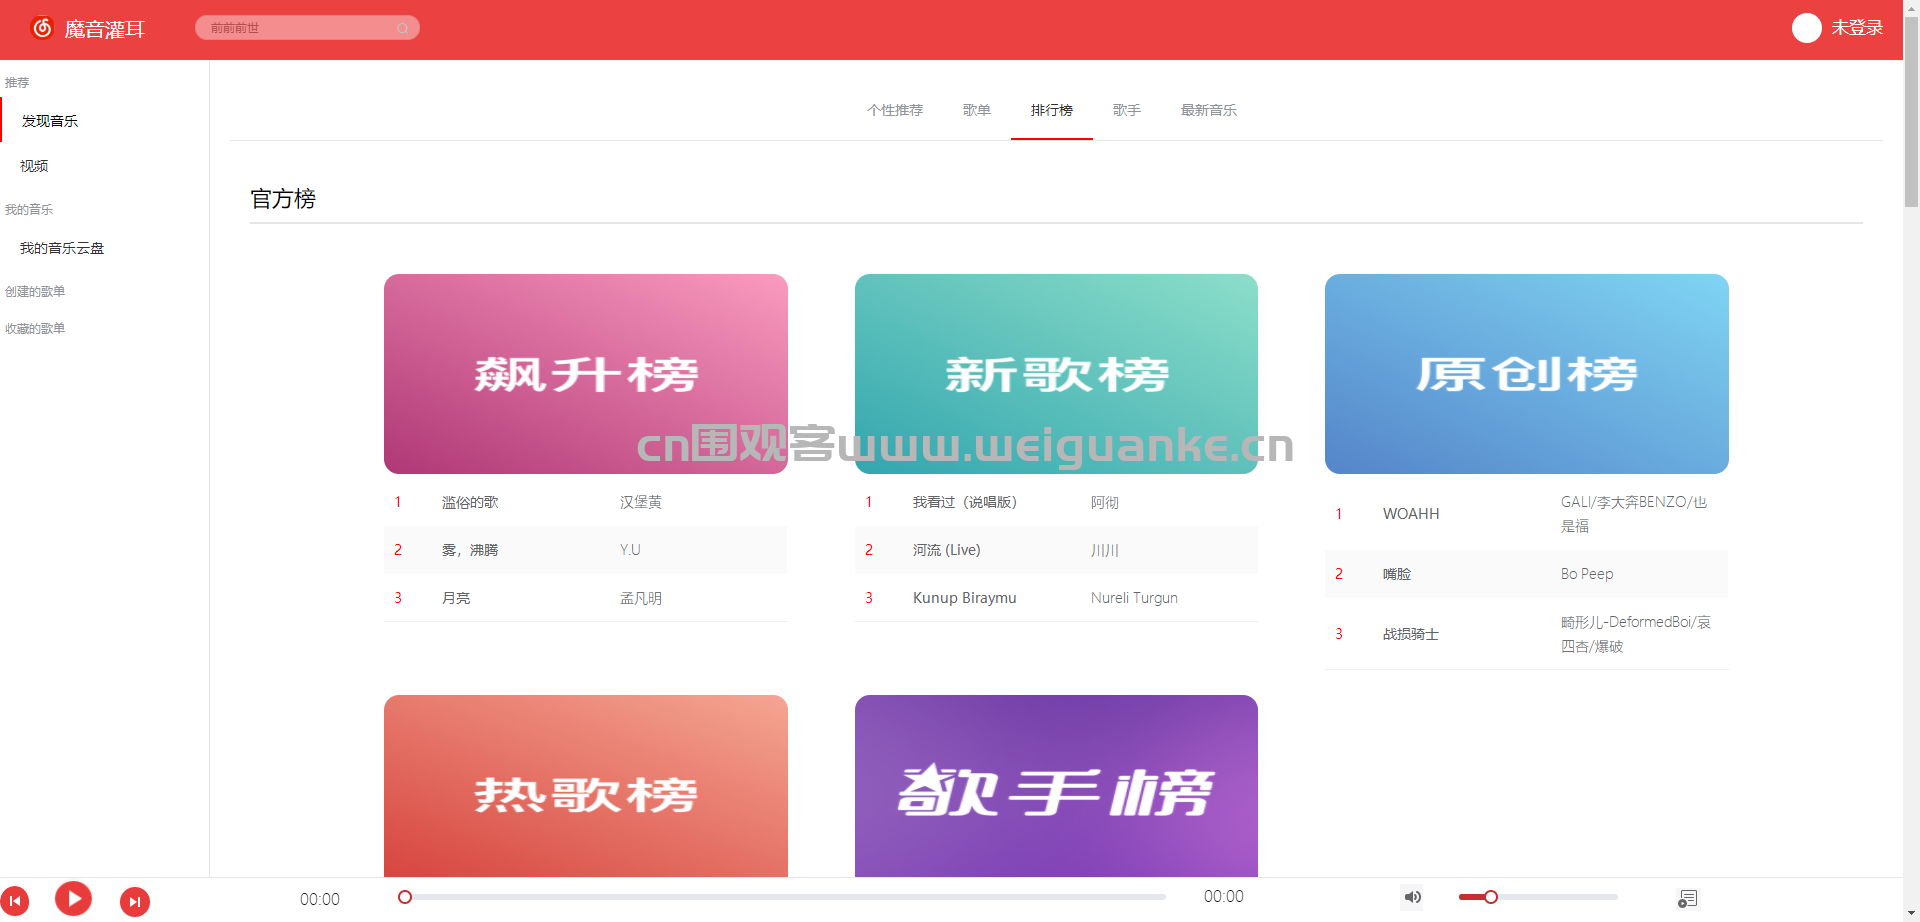This screenshot has height=922, width=1920.
Task: Click the 创建的歌单 sidebar section
Action: coord(35,291)
